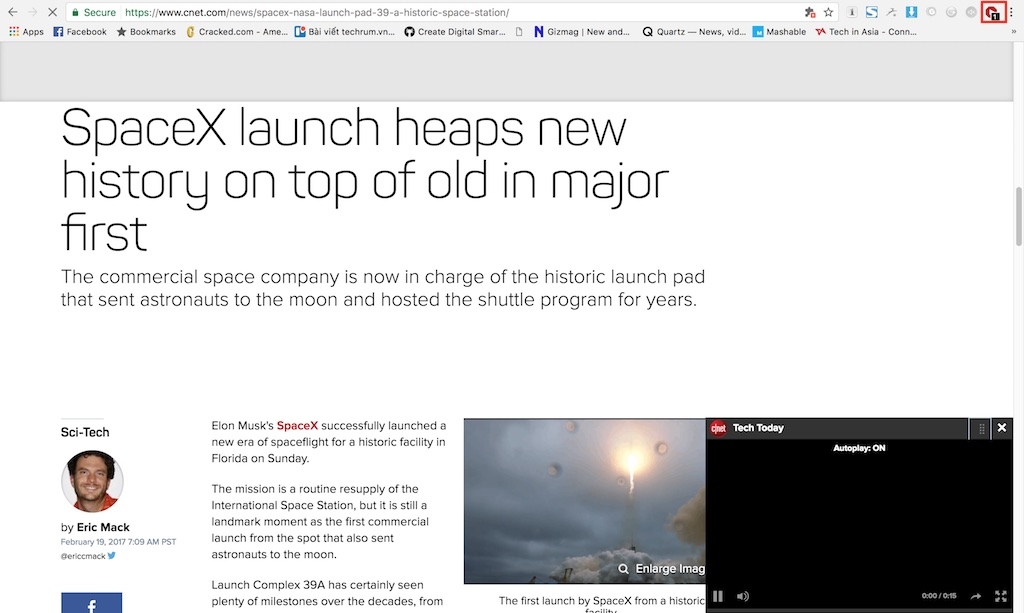Follow the red SpaceX link in the article
Image resolution: width=1024 pixels, height=613 pixels.
point(297,426)
